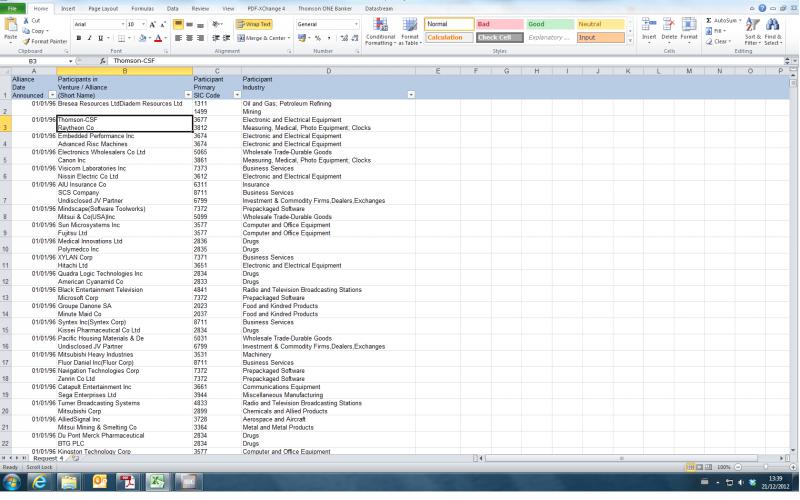Click the Bottom Align icon
The height and width of the screenshot is (500, 800).
[x=201, y=24]
